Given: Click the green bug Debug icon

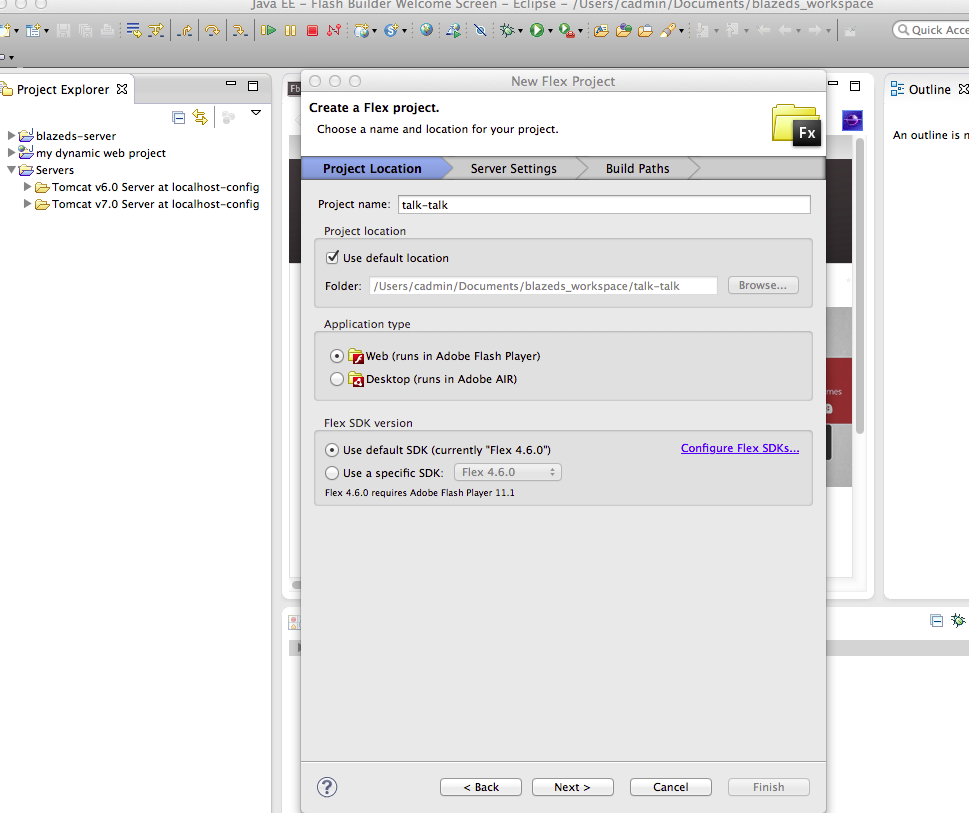Looking at the screenshot, I should click(x=507, y=30).
